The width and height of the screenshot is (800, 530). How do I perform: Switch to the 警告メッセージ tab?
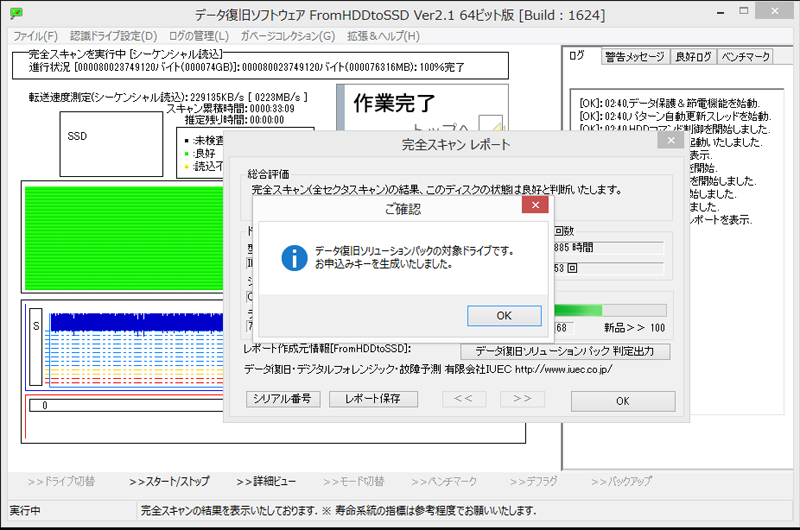[x=635, y=57]
